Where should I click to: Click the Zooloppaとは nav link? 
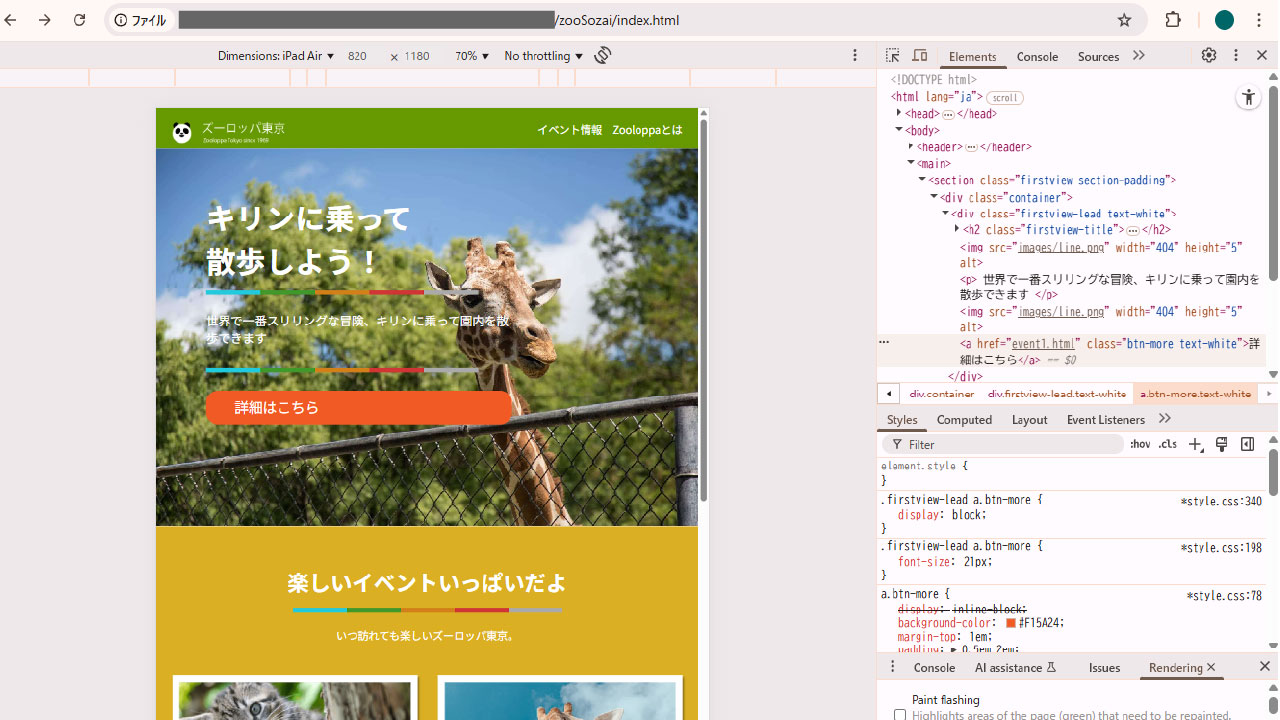(x=647, y=130)
